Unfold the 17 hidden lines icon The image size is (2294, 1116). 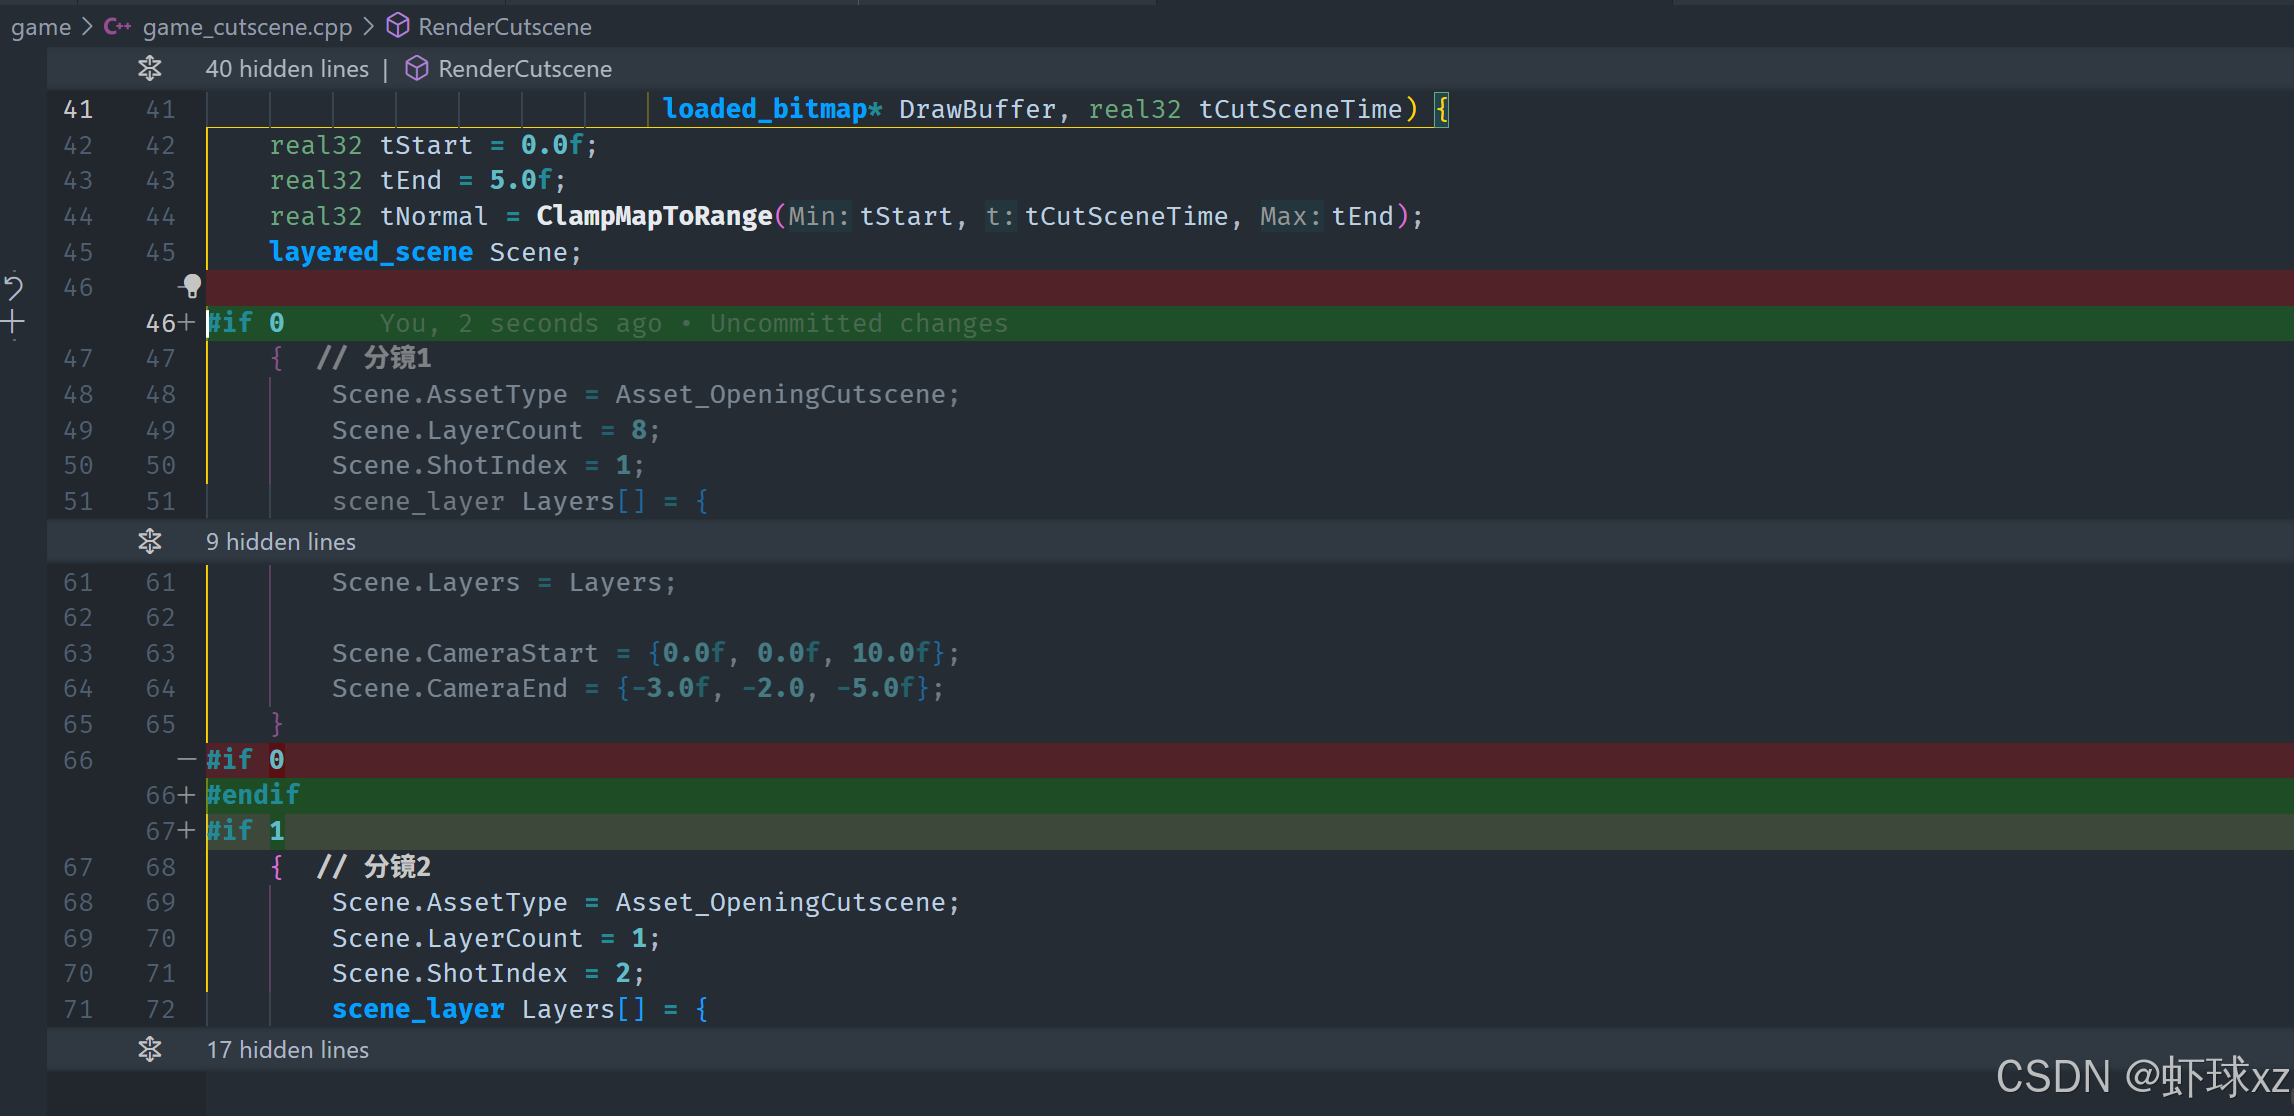coord(150,1049)
